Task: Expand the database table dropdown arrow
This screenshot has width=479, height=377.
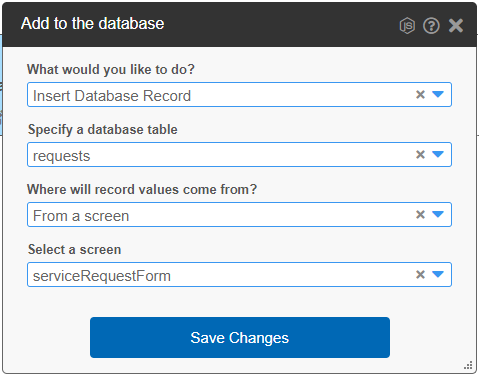Action: (438, 154)
